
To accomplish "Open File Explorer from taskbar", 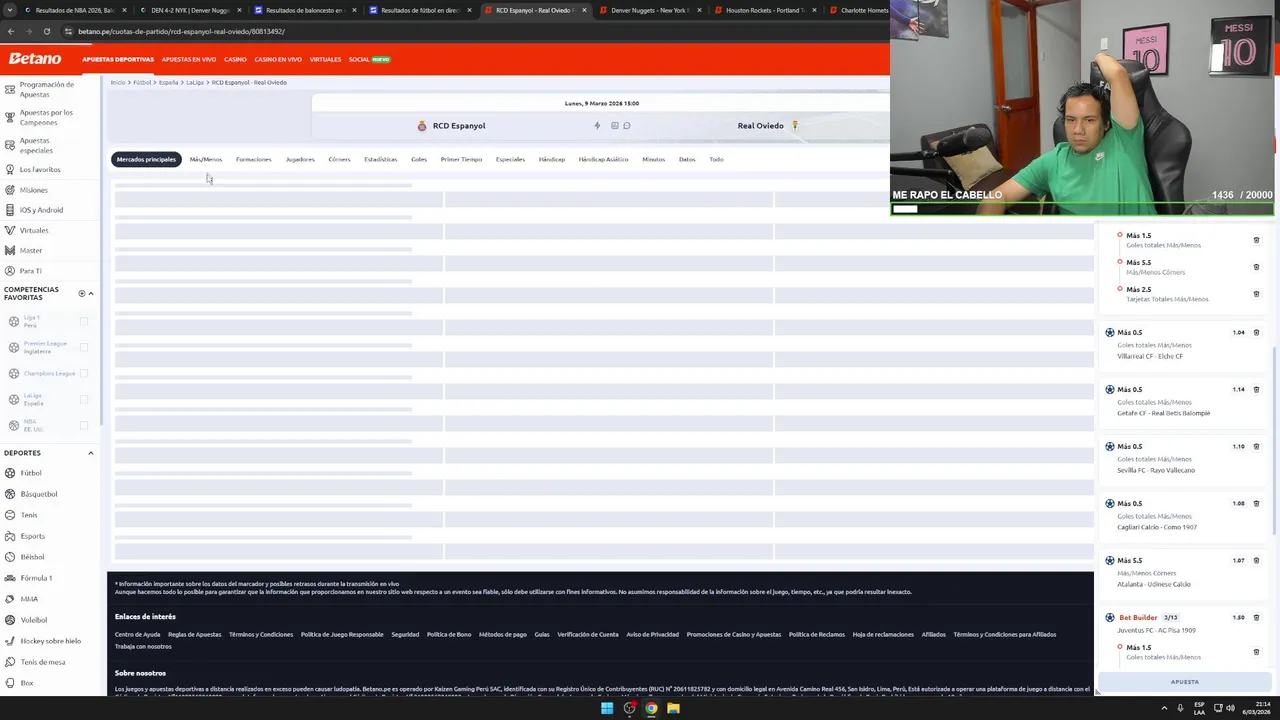I will 673,708.
